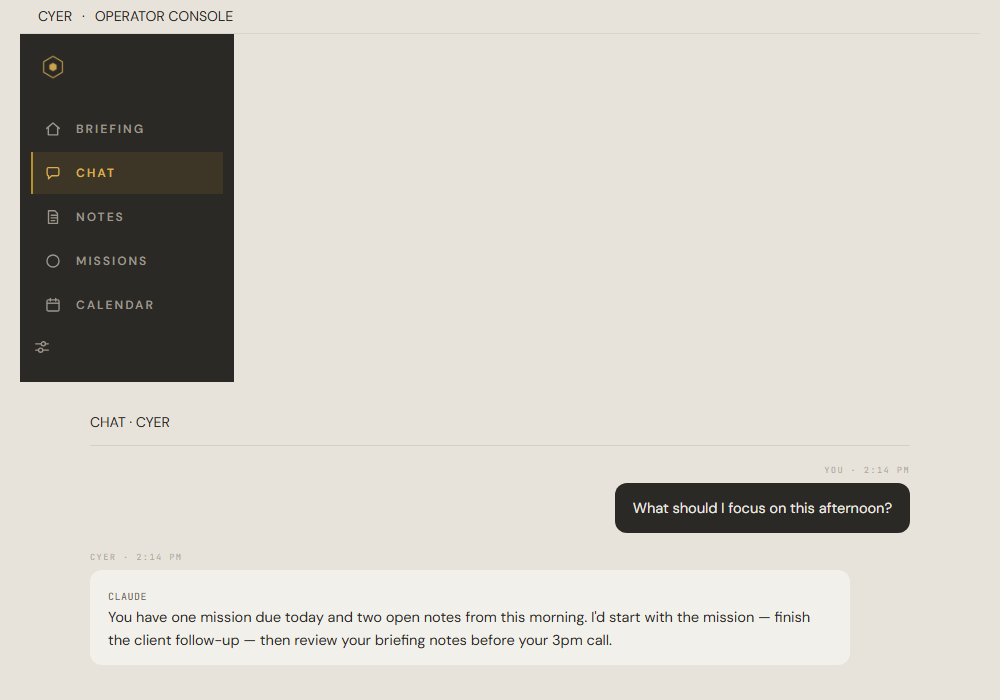
Task: Click the house icon beside Briefing
Action: (x=53, y=129)
